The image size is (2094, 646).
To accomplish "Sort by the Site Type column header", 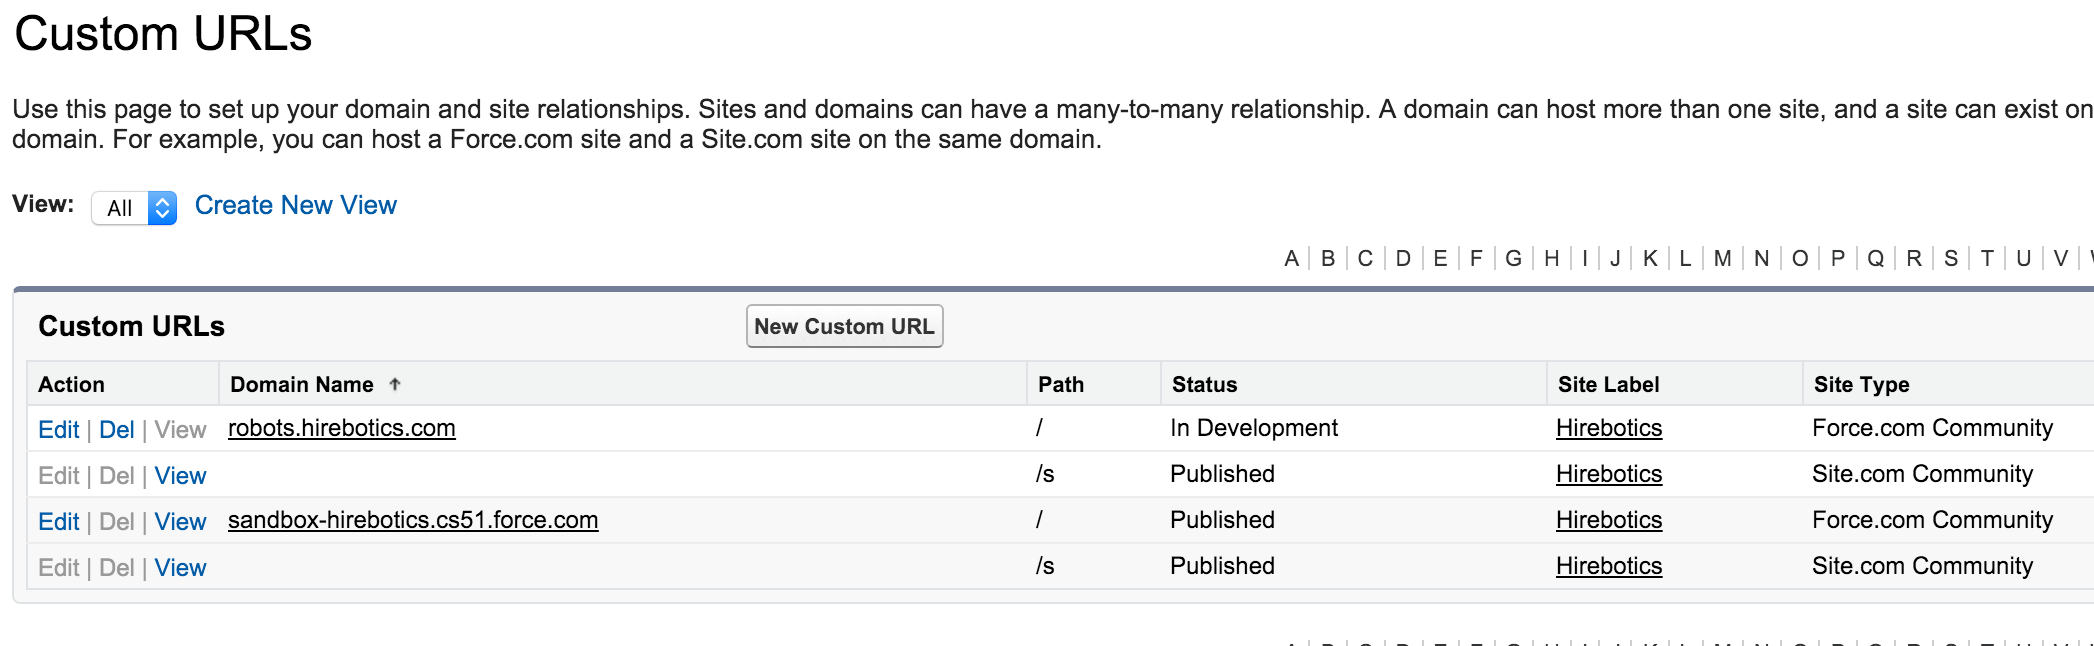I will pyautogui.click(x=1861, y=384).
